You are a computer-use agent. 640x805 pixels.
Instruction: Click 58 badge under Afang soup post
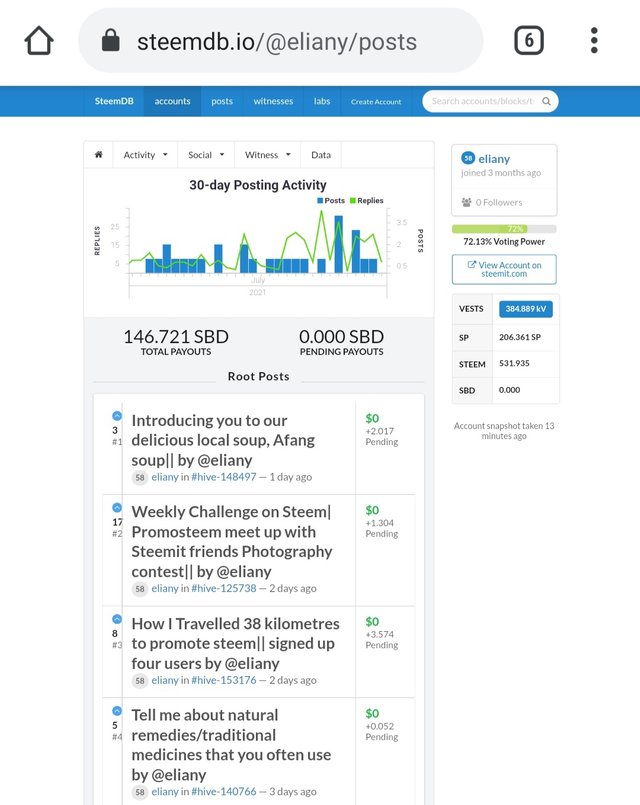(140, 477)
